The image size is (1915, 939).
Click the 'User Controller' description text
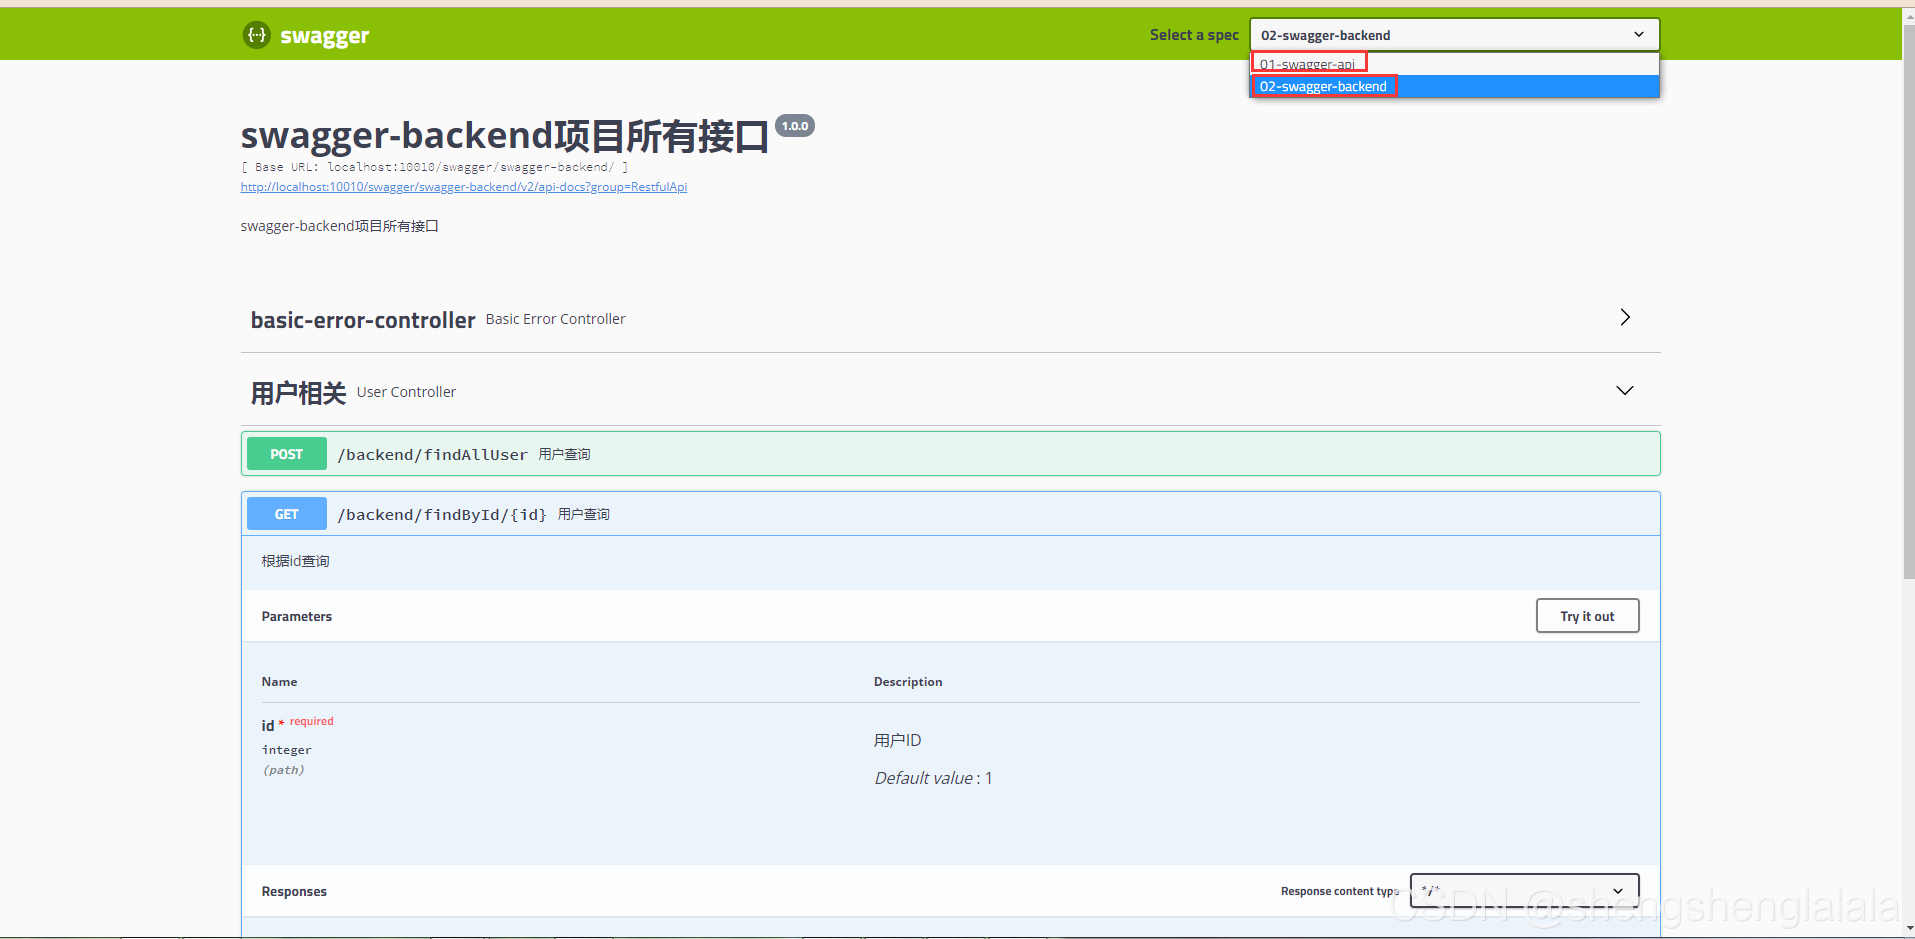[406, 392]
